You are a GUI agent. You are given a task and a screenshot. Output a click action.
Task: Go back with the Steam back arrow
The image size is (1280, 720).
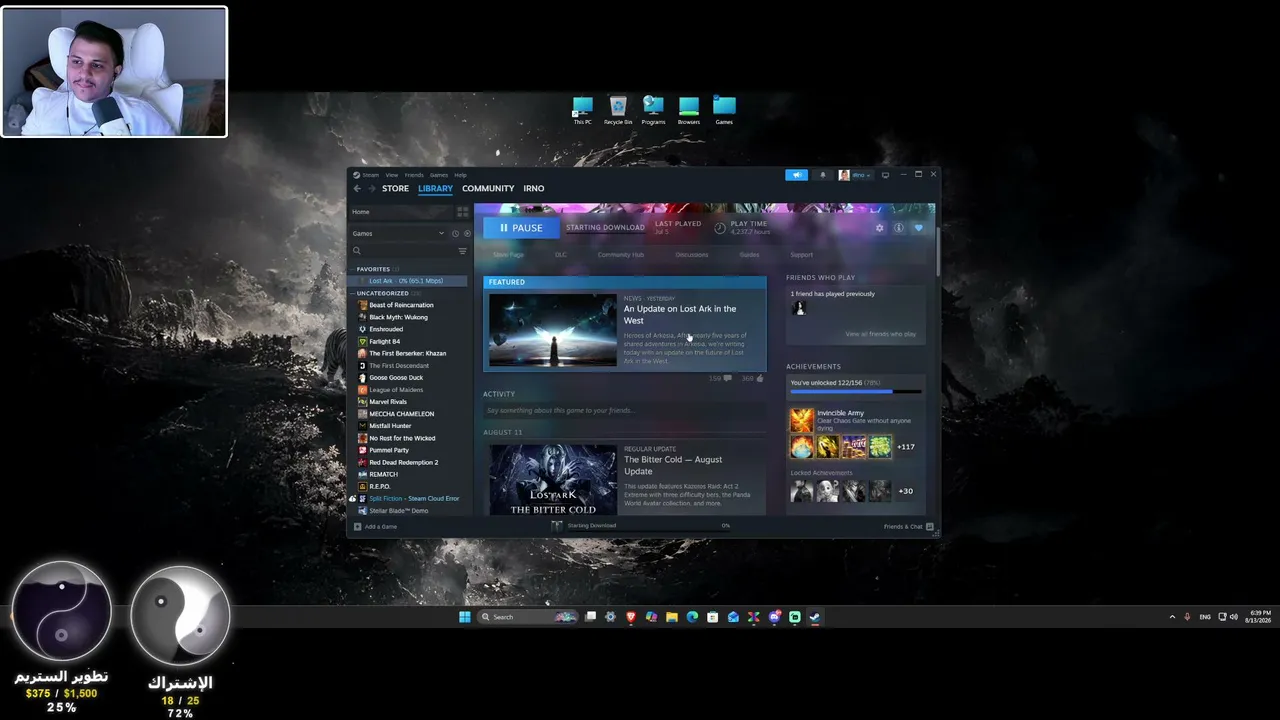tap(357, 188)
